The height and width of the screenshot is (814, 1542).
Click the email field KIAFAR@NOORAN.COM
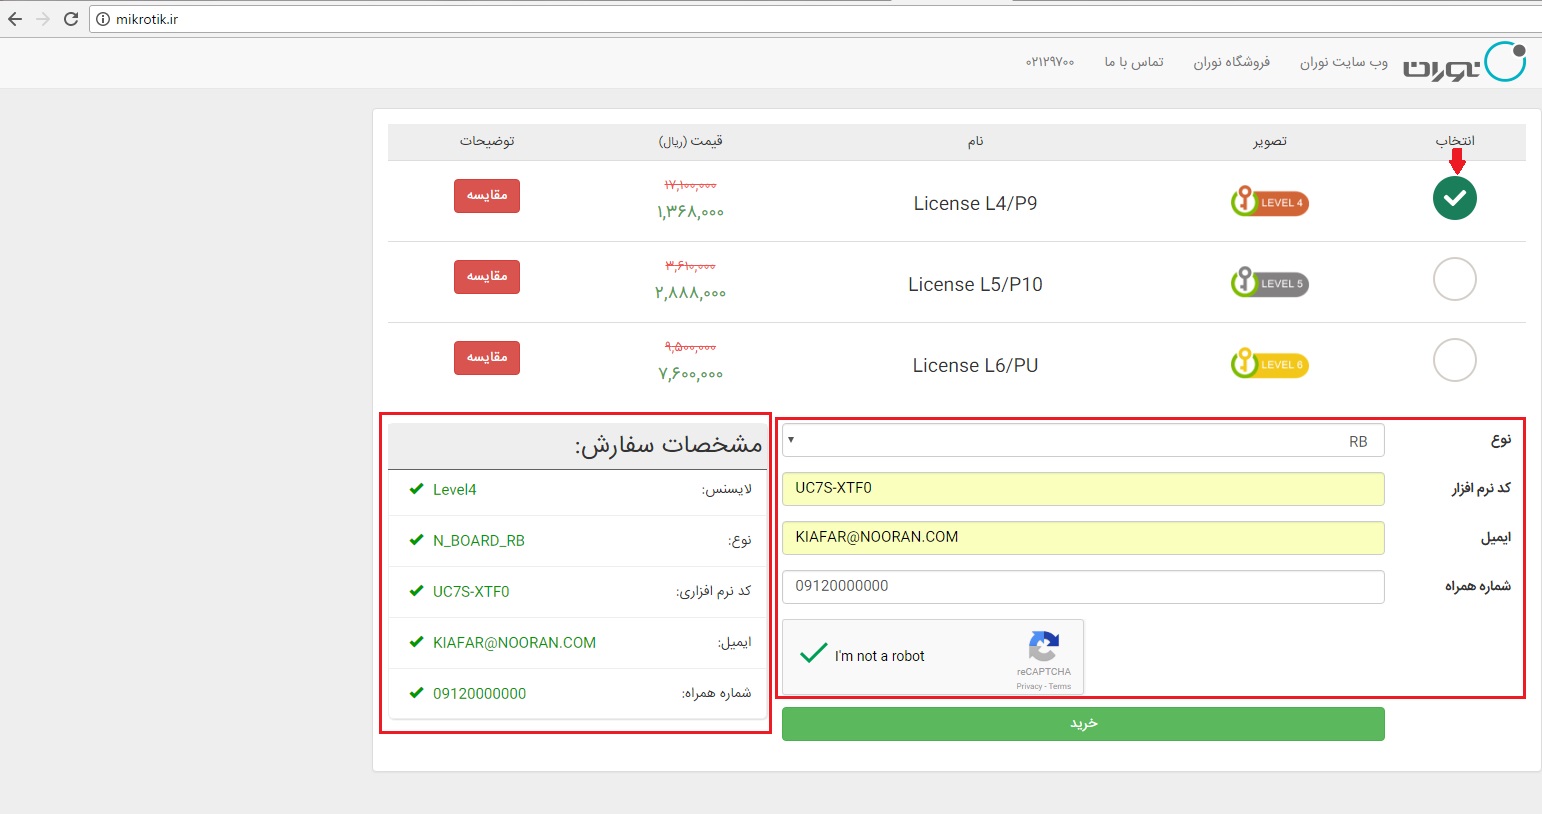pos(1083,538)
